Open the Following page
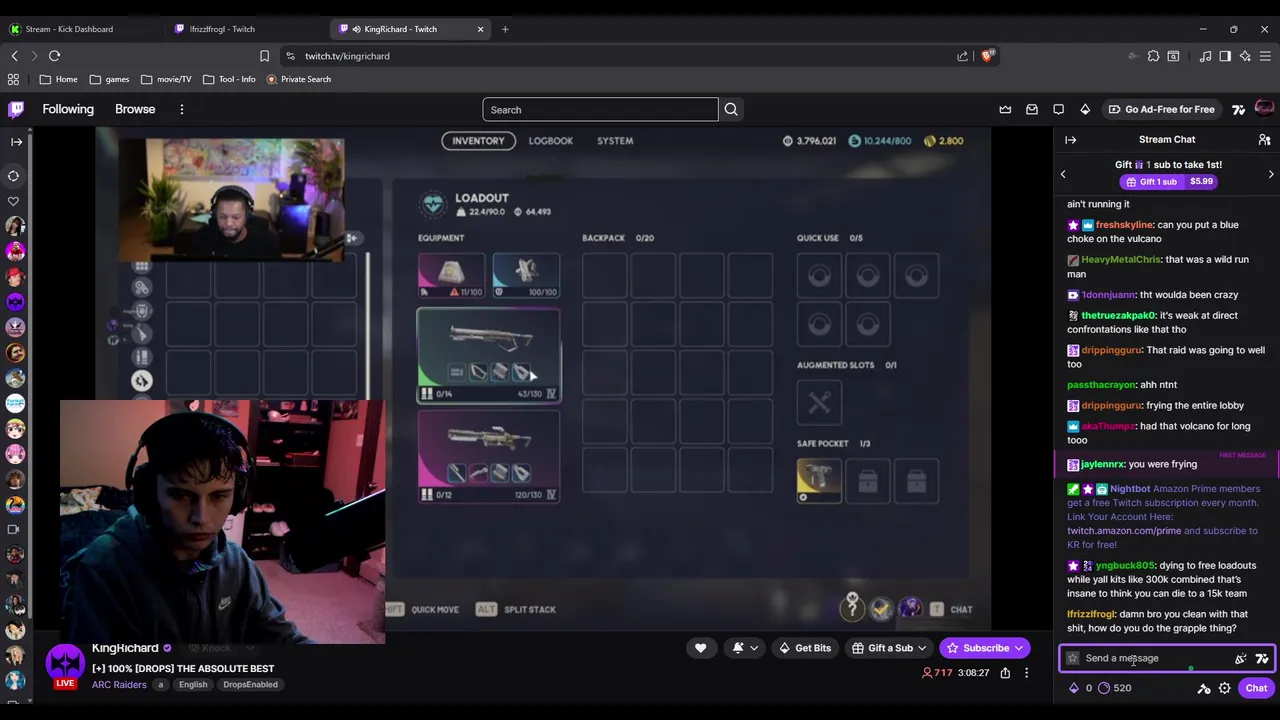 pos(68,109)
